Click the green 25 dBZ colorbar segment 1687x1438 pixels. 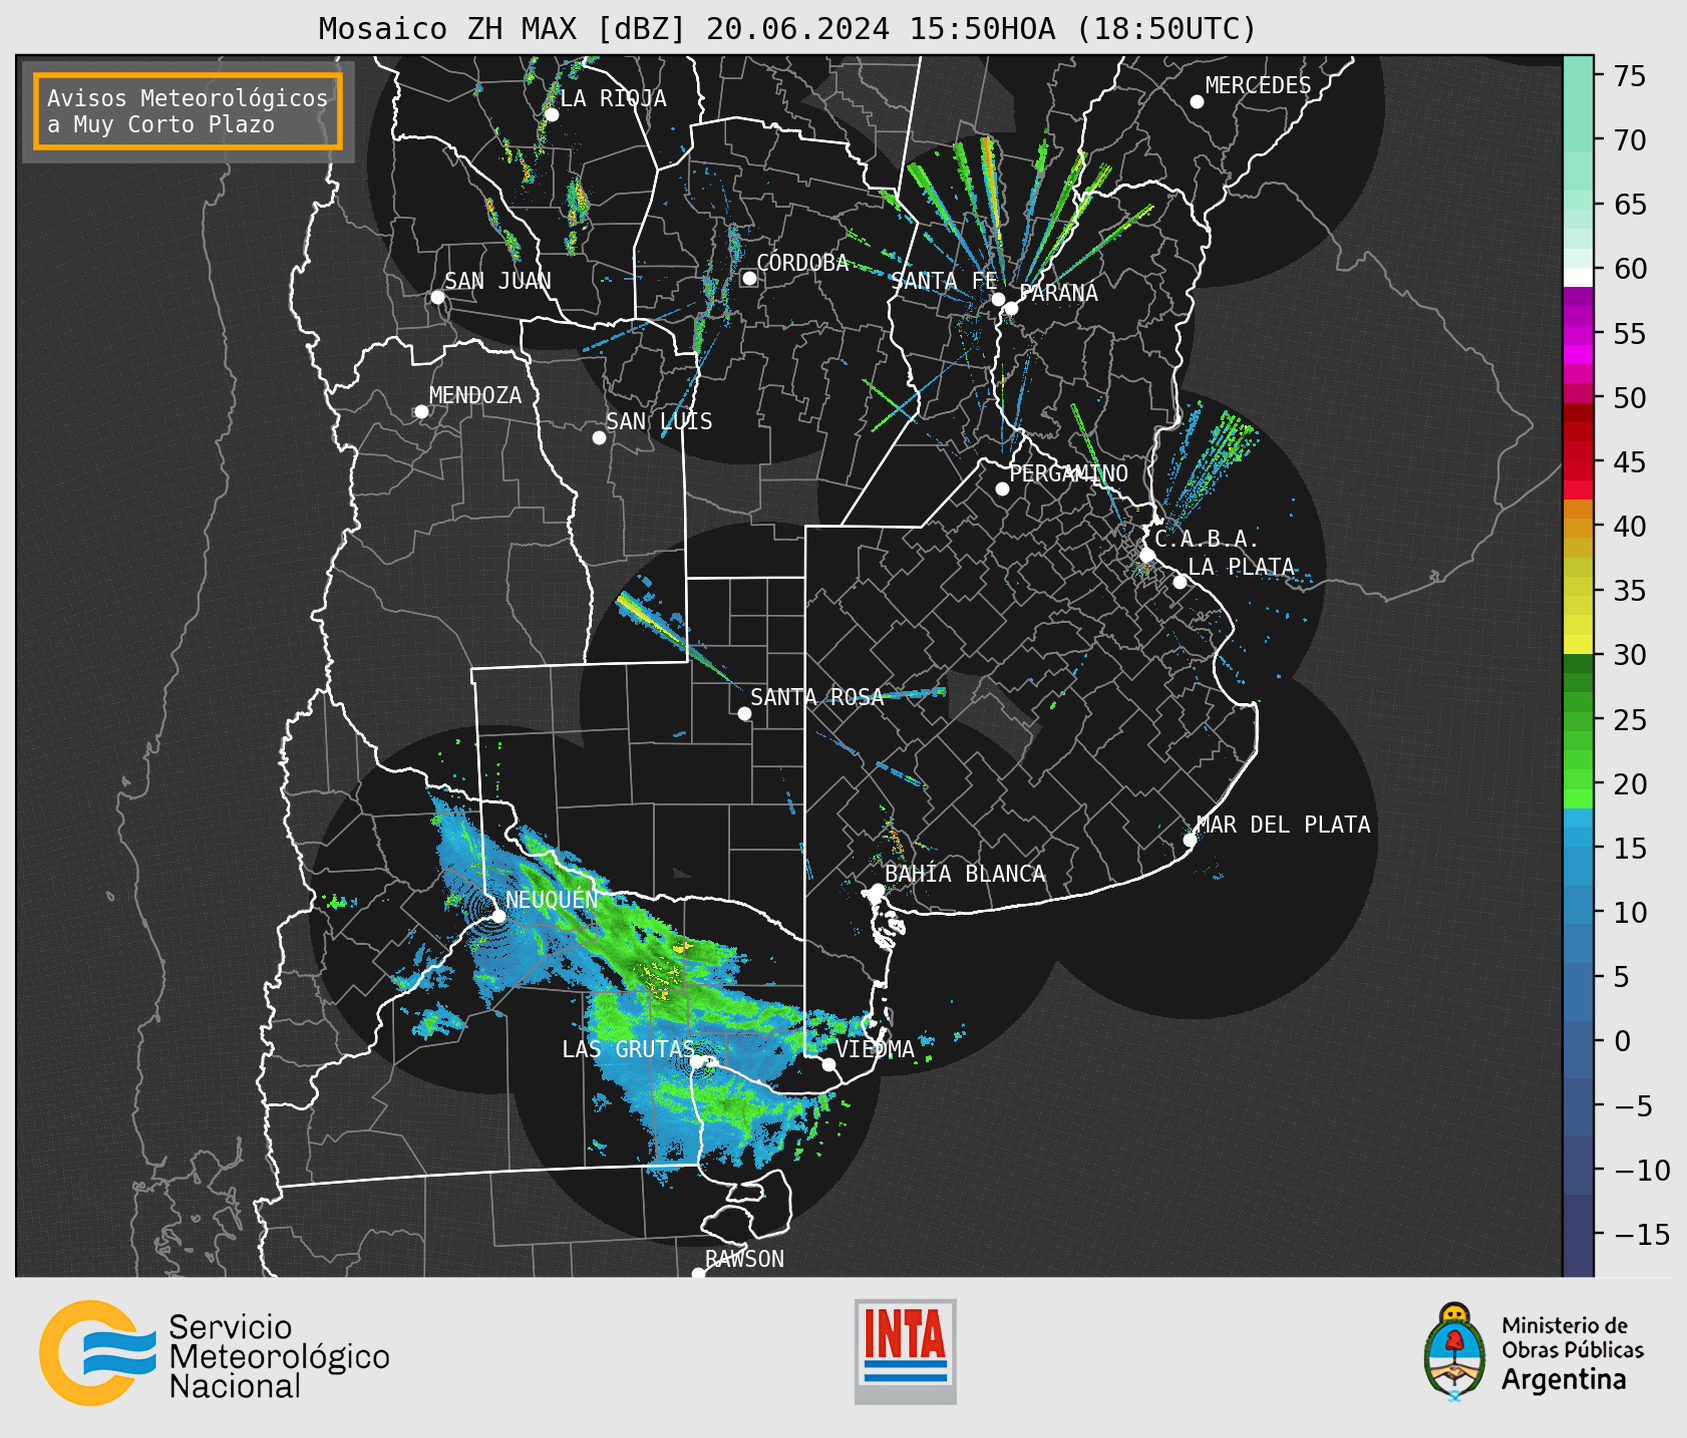[1578, 719]
